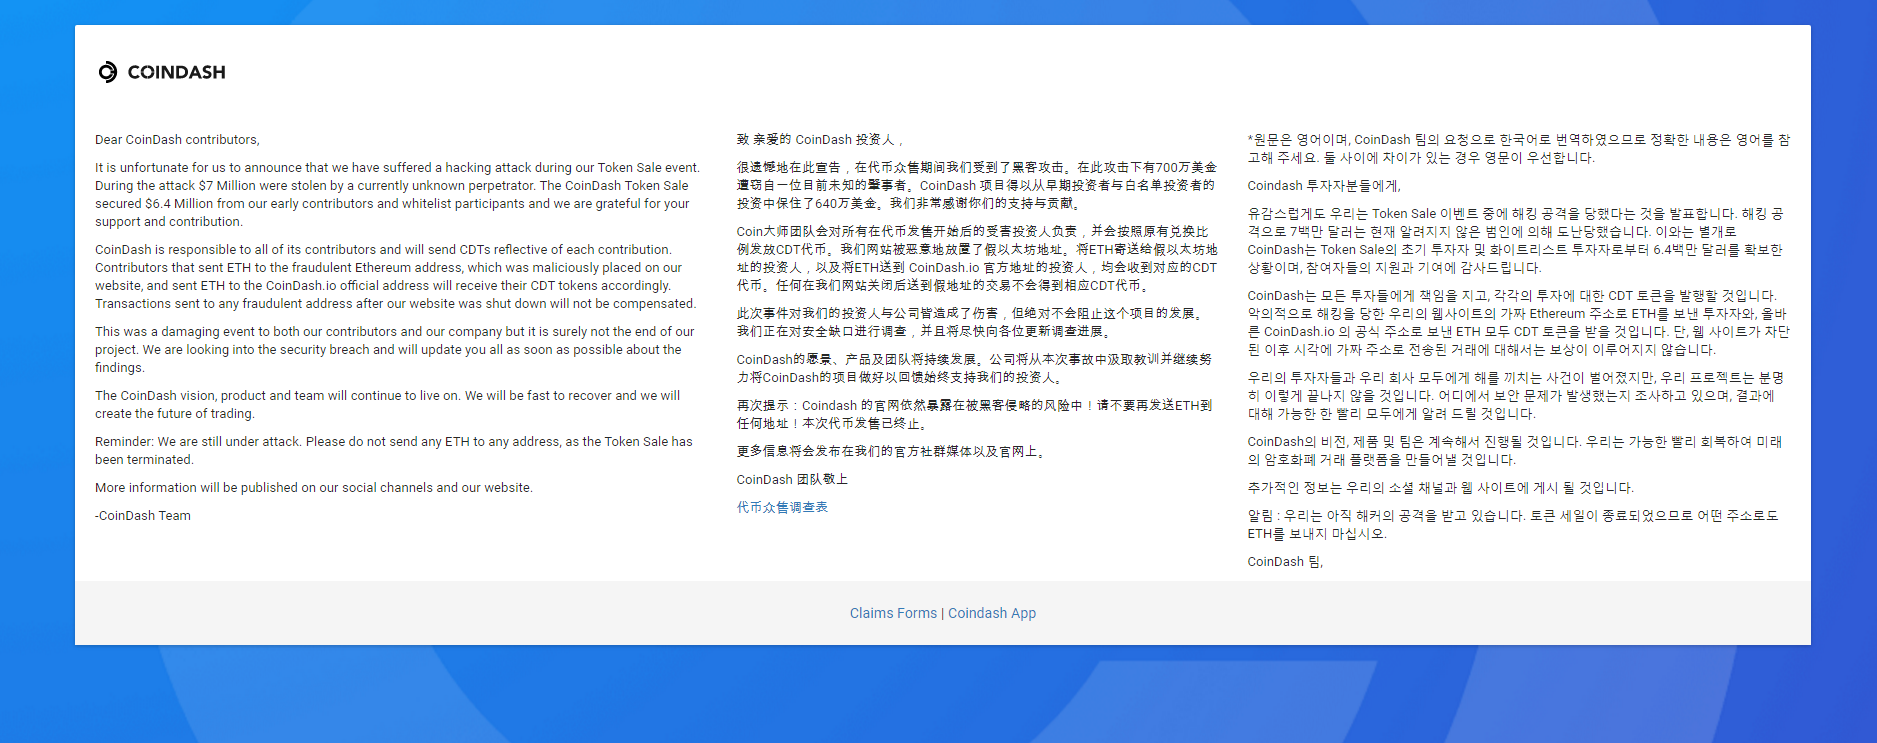This screenshot has height=743, width=1877.
Task: Click the 'More information will be published' sentence
Action: click(x=314, y=488)
